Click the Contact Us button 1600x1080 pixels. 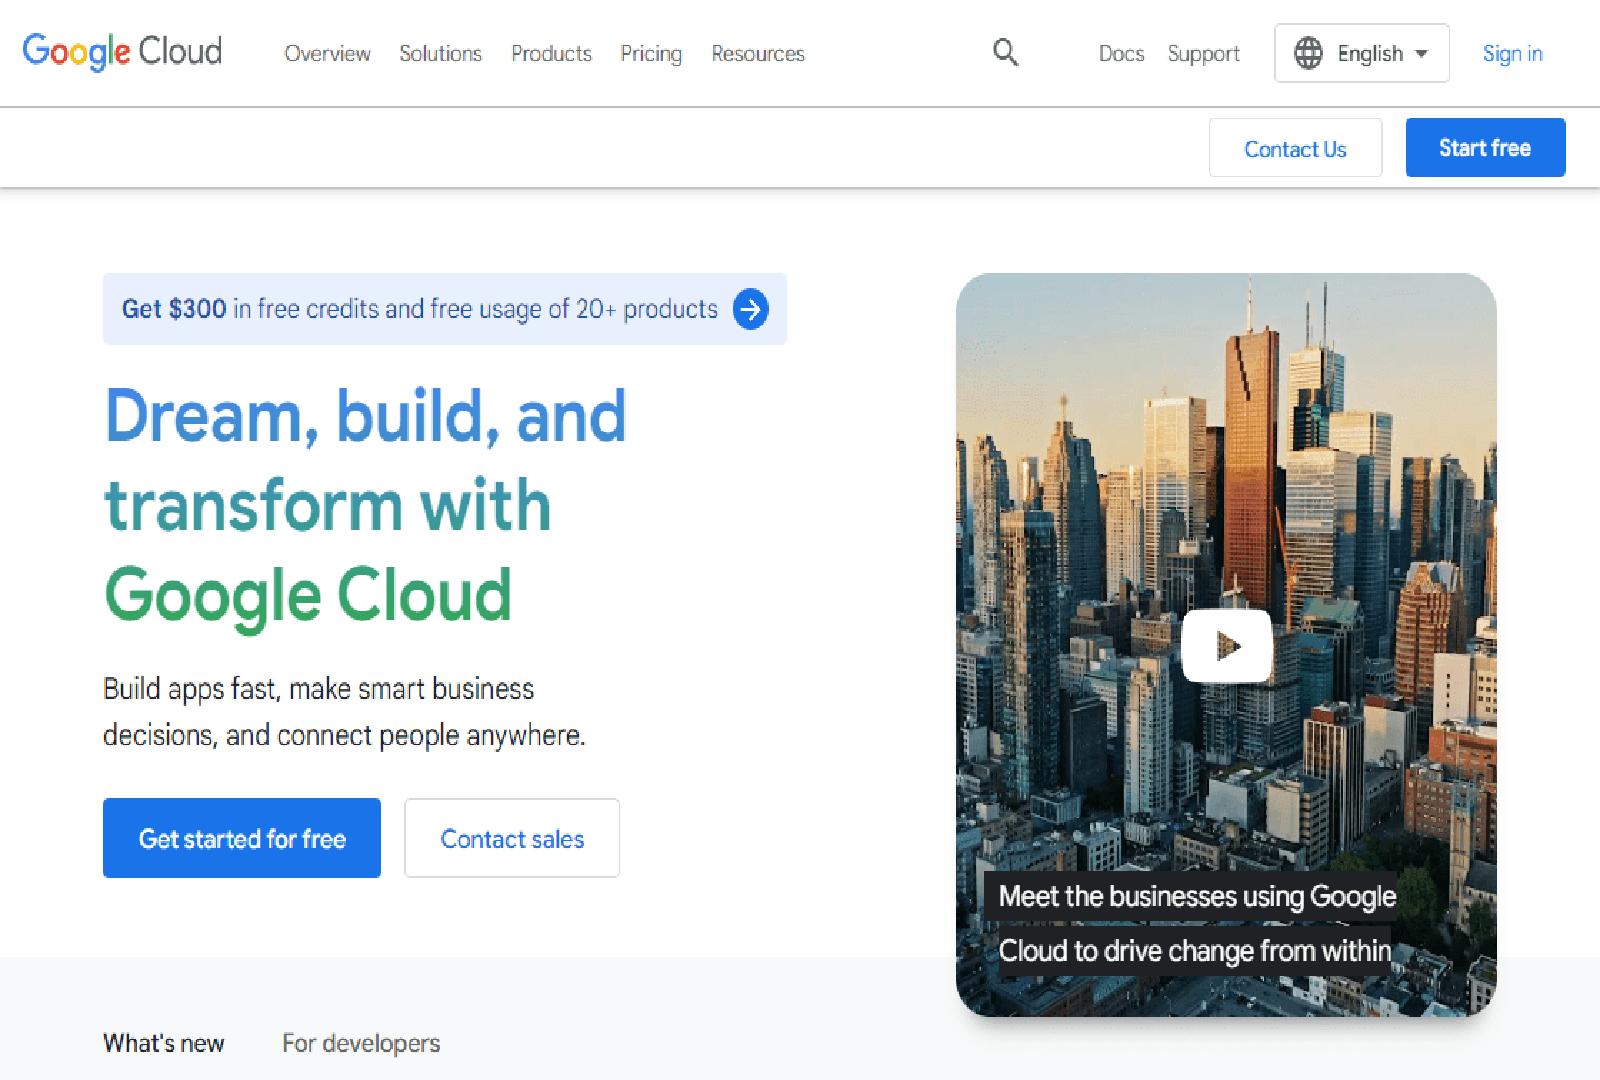pos(1295,148)
